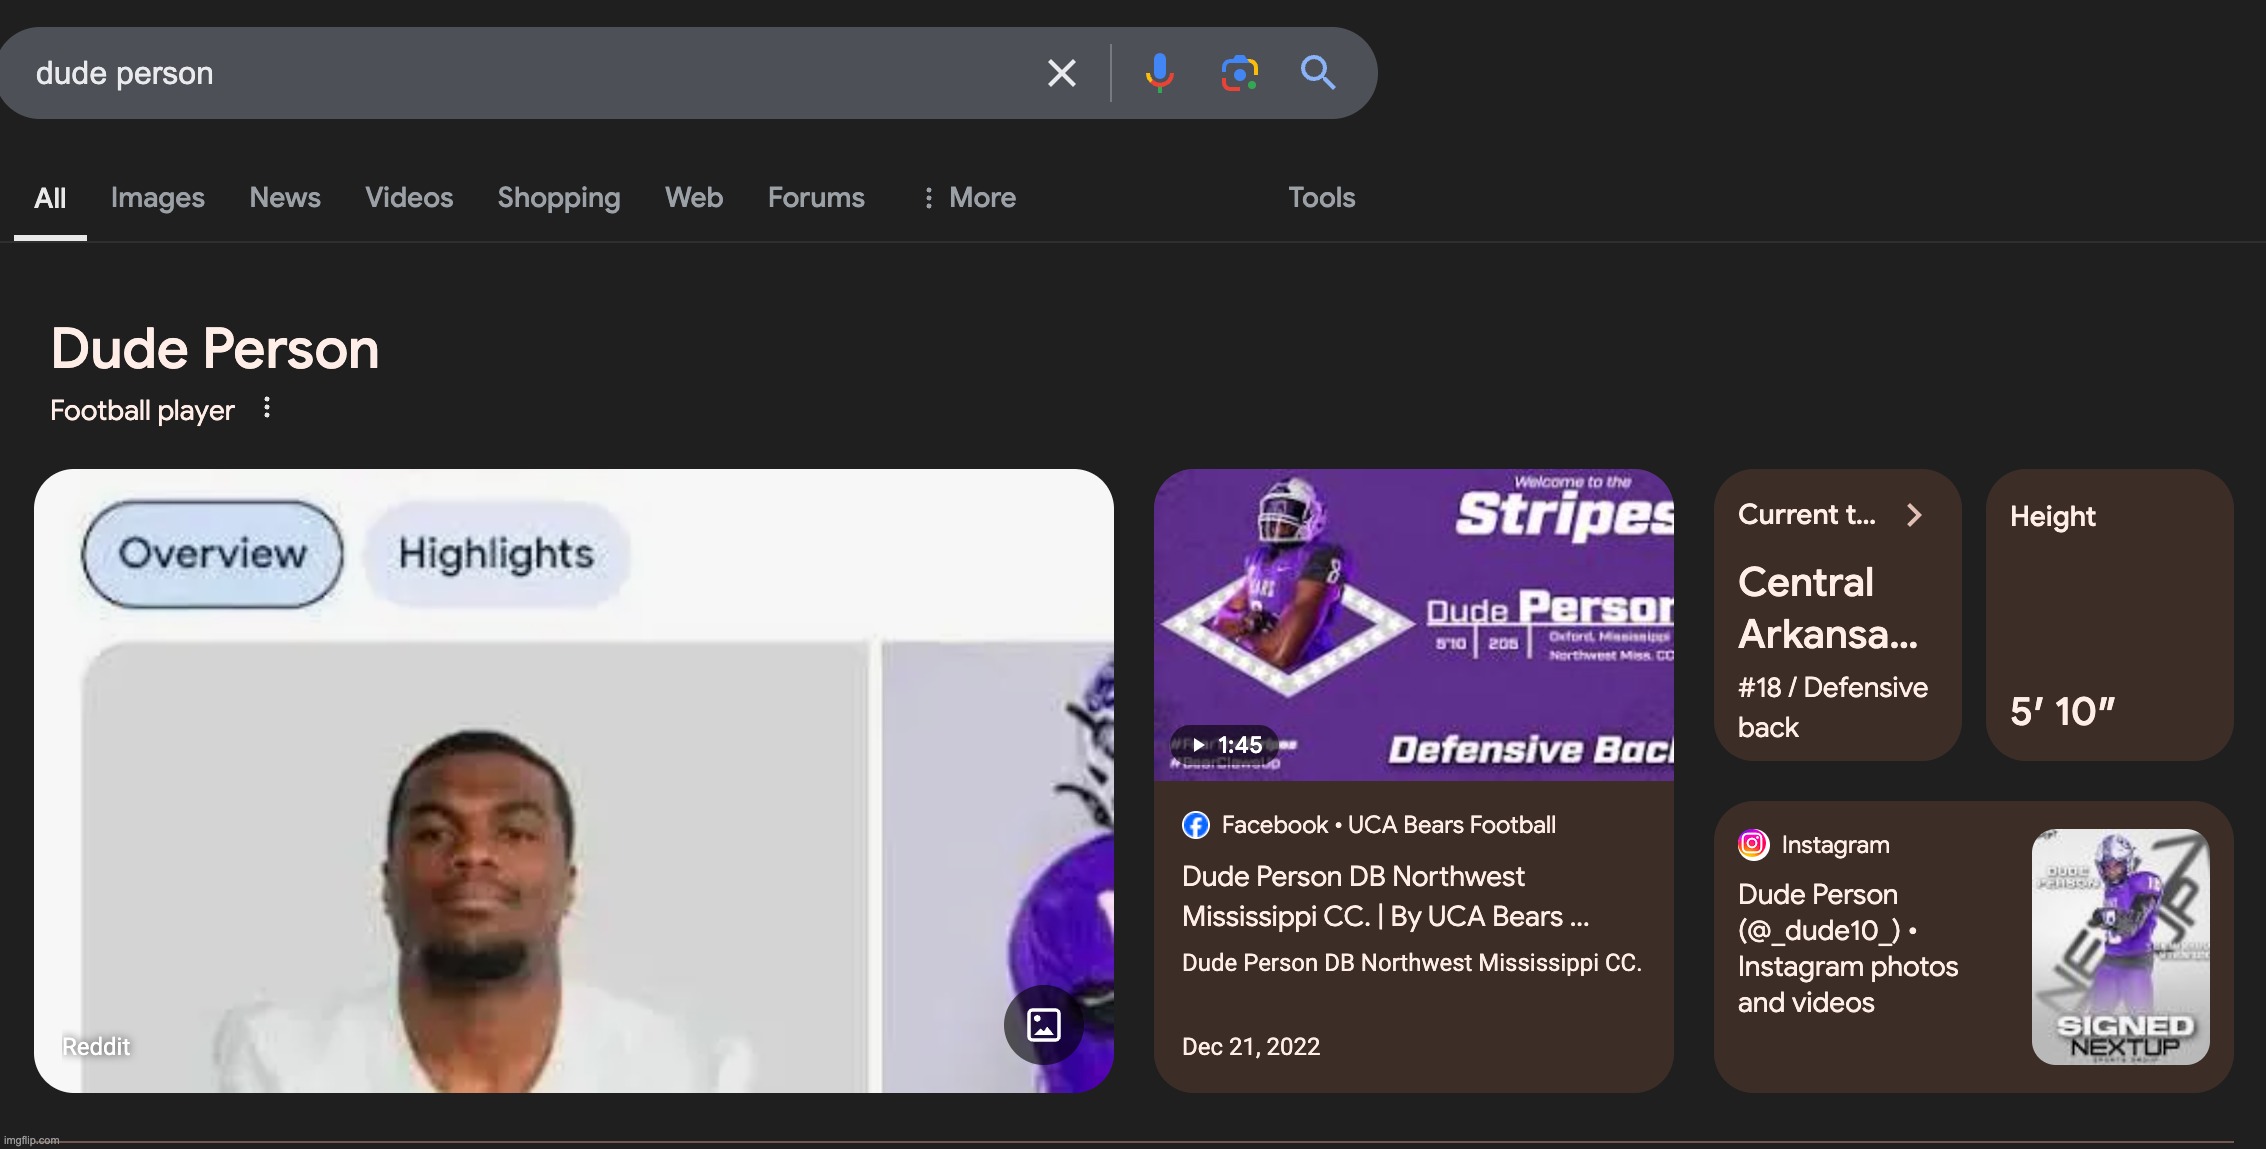The image size is (2266, 1149).
Task: Click the Instagram logo icon
Action: [x=1753, y=845]
